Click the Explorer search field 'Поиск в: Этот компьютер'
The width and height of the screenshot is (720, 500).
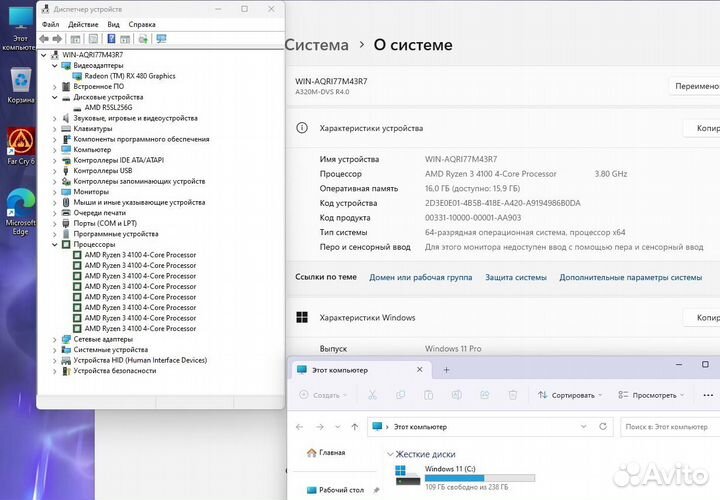[x=670, y=427]
